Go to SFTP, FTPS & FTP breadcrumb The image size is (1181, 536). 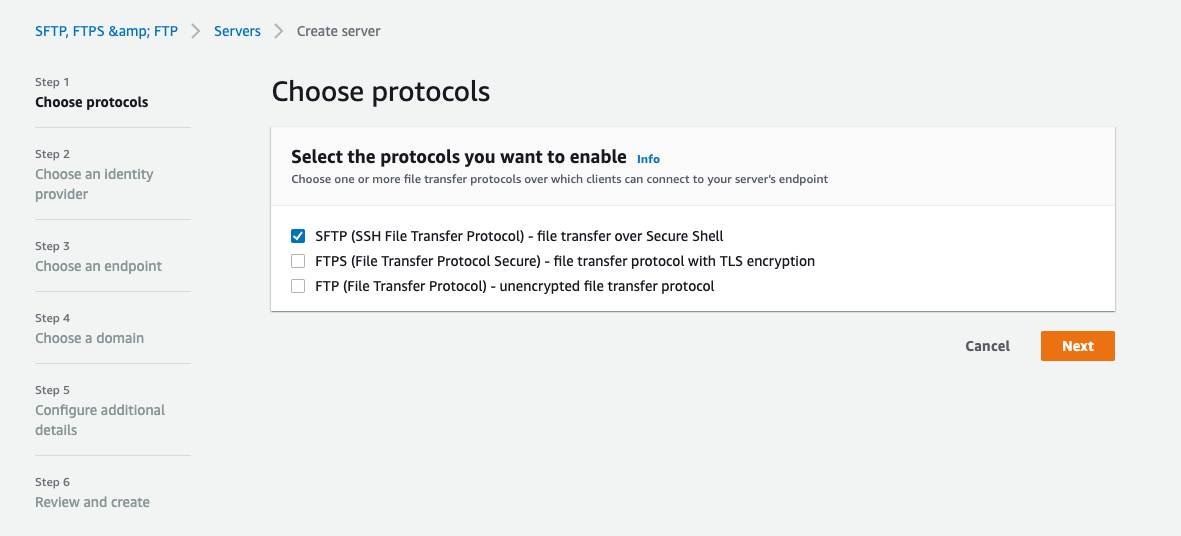(x=106, y=31)
